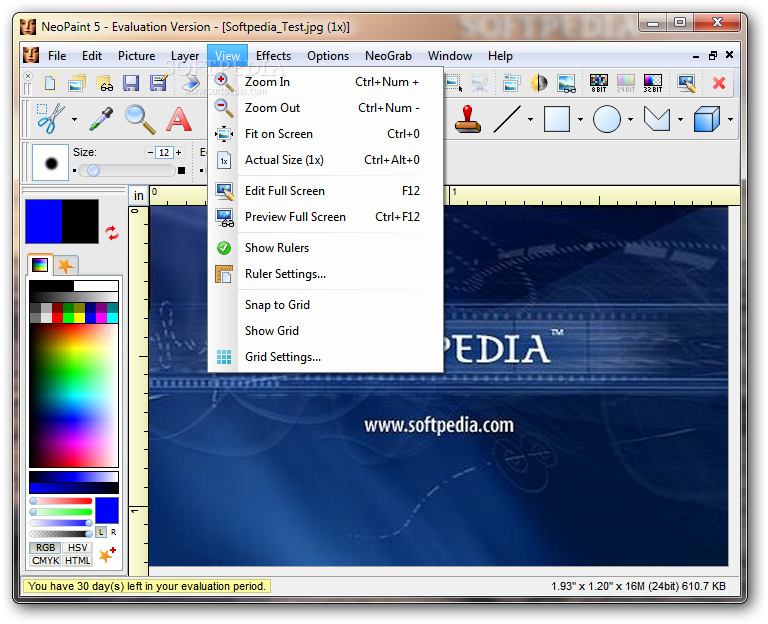Click the Browse folder with glasses icon
This screenshot has height=624, width=768.
click(x=104, y=83)
